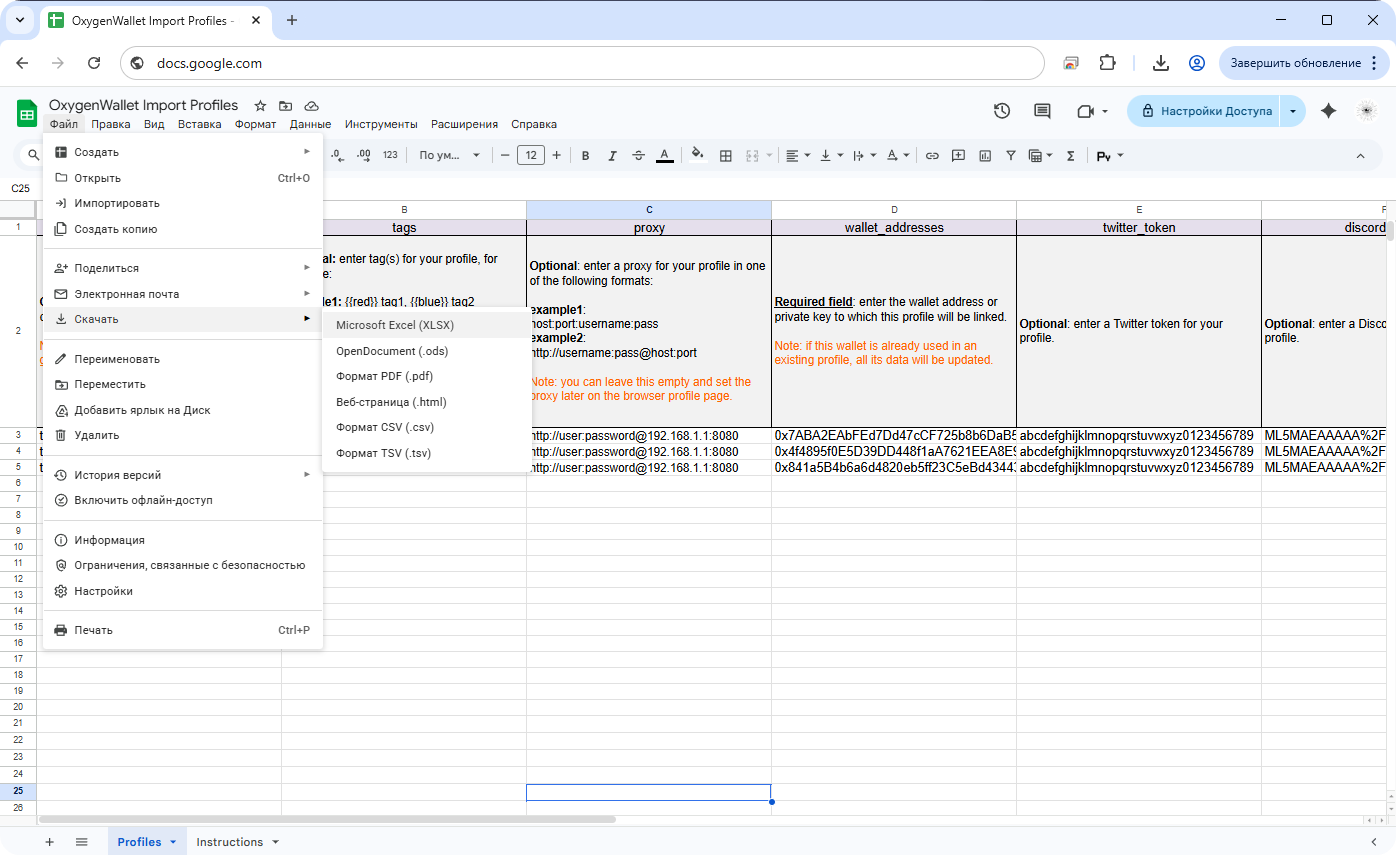Viewport: 1396px width, 855px height.
Task: Select the wallet_addresses header cell
Action: [x=894, y=228]
